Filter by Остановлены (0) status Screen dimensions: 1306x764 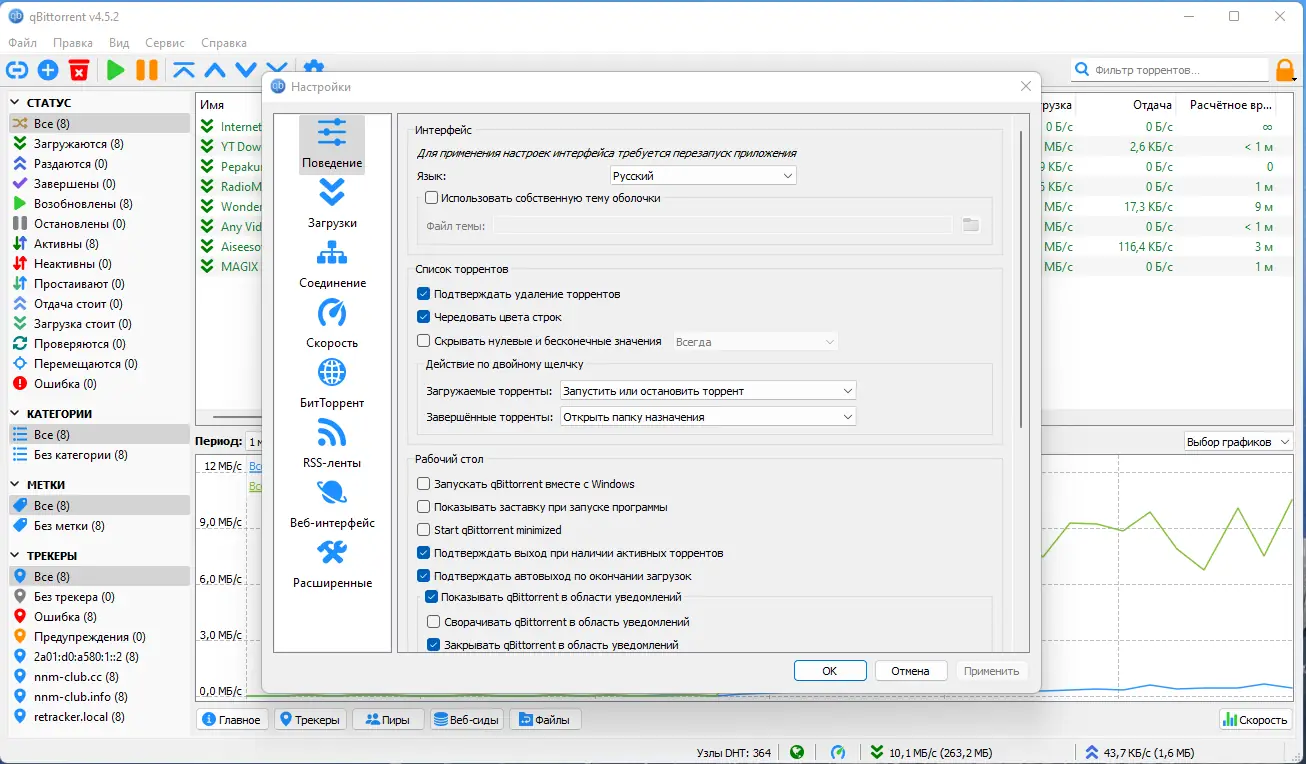pos(99,224)
